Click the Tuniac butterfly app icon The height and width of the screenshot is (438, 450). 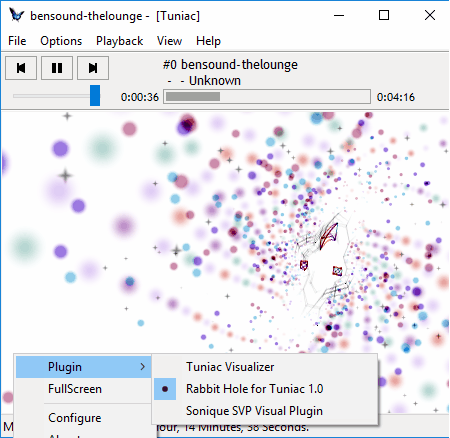16,15
